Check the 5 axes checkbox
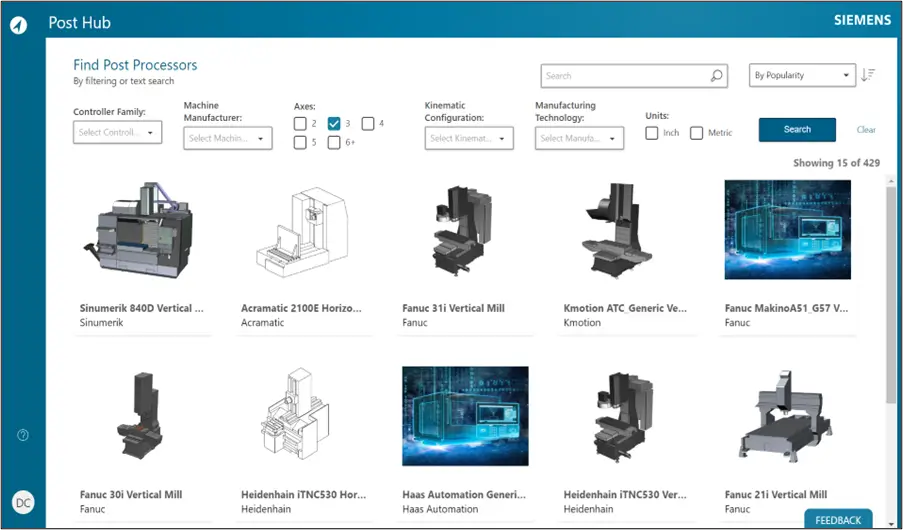The height and width of the screenshot is (530, 903). click(300, 142)
